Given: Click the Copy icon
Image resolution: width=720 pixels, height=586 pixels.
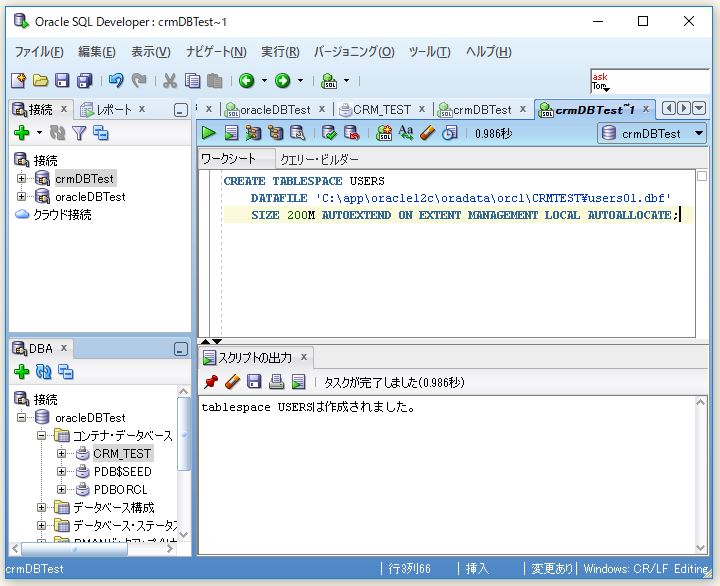Looking at the screenshot, I should pyautogui.click(x=192, y=81).
